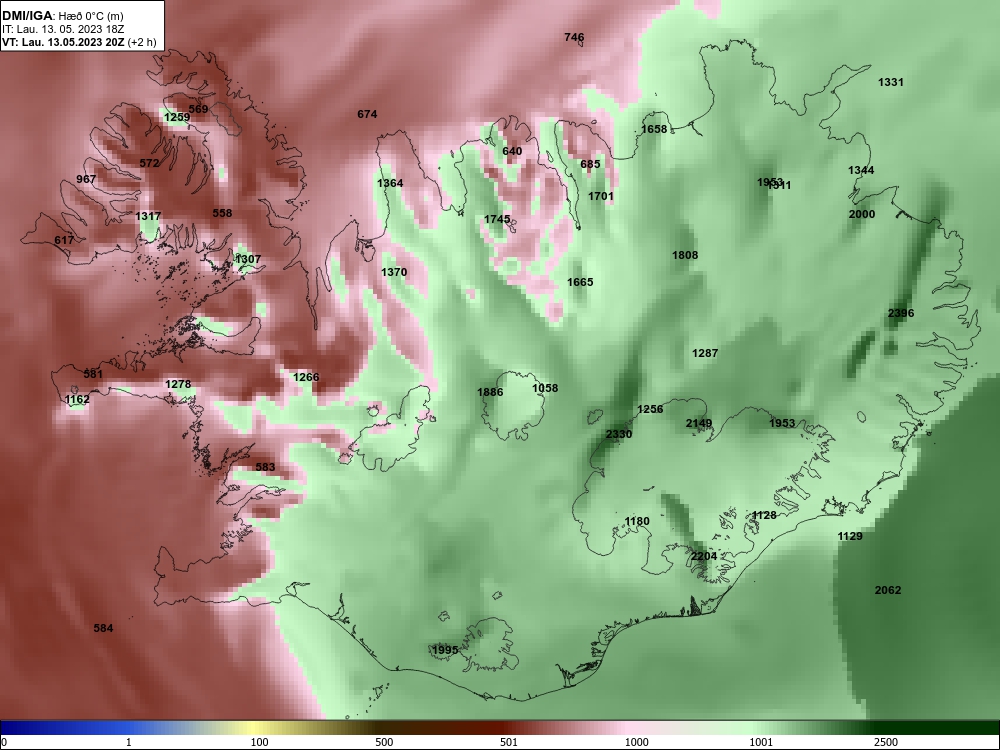Screen dimensions: 1000x750
Task: Select the 967 label
Action: 86,179
